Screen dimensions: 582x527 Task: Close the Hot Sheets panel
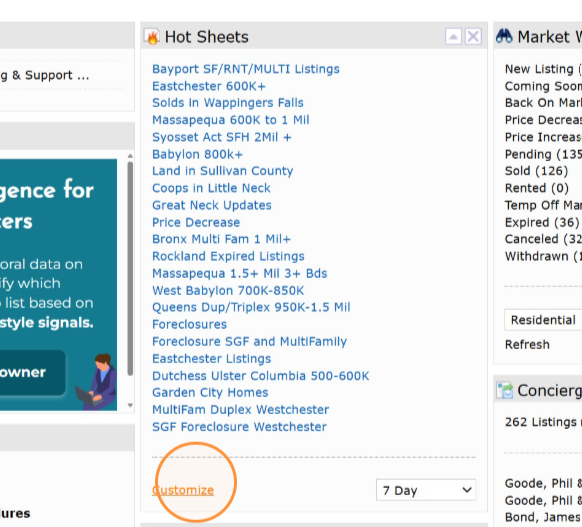click(x=473, y=37)
